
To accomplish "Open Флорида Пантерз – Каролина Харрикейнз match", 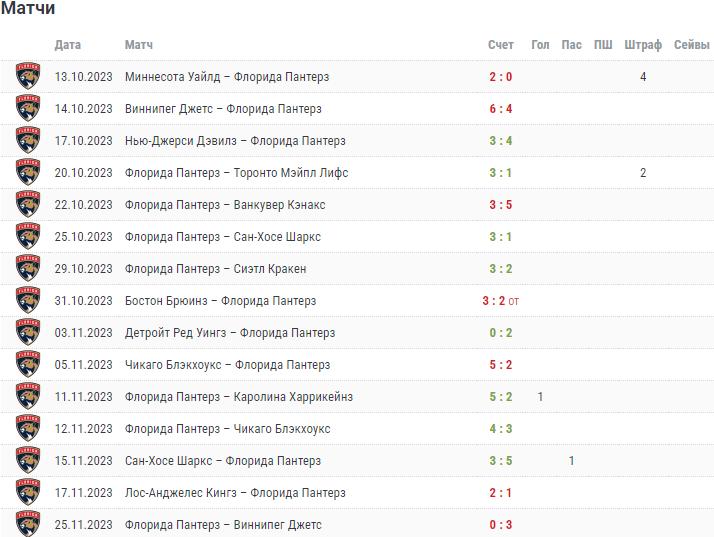I will (238, 397).
